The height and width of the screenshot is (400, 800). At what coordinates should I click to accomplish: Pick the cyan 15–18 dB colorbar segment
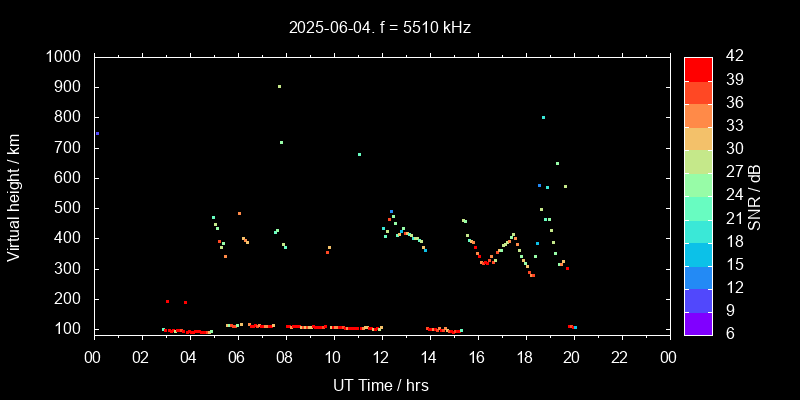pos(698,253)
